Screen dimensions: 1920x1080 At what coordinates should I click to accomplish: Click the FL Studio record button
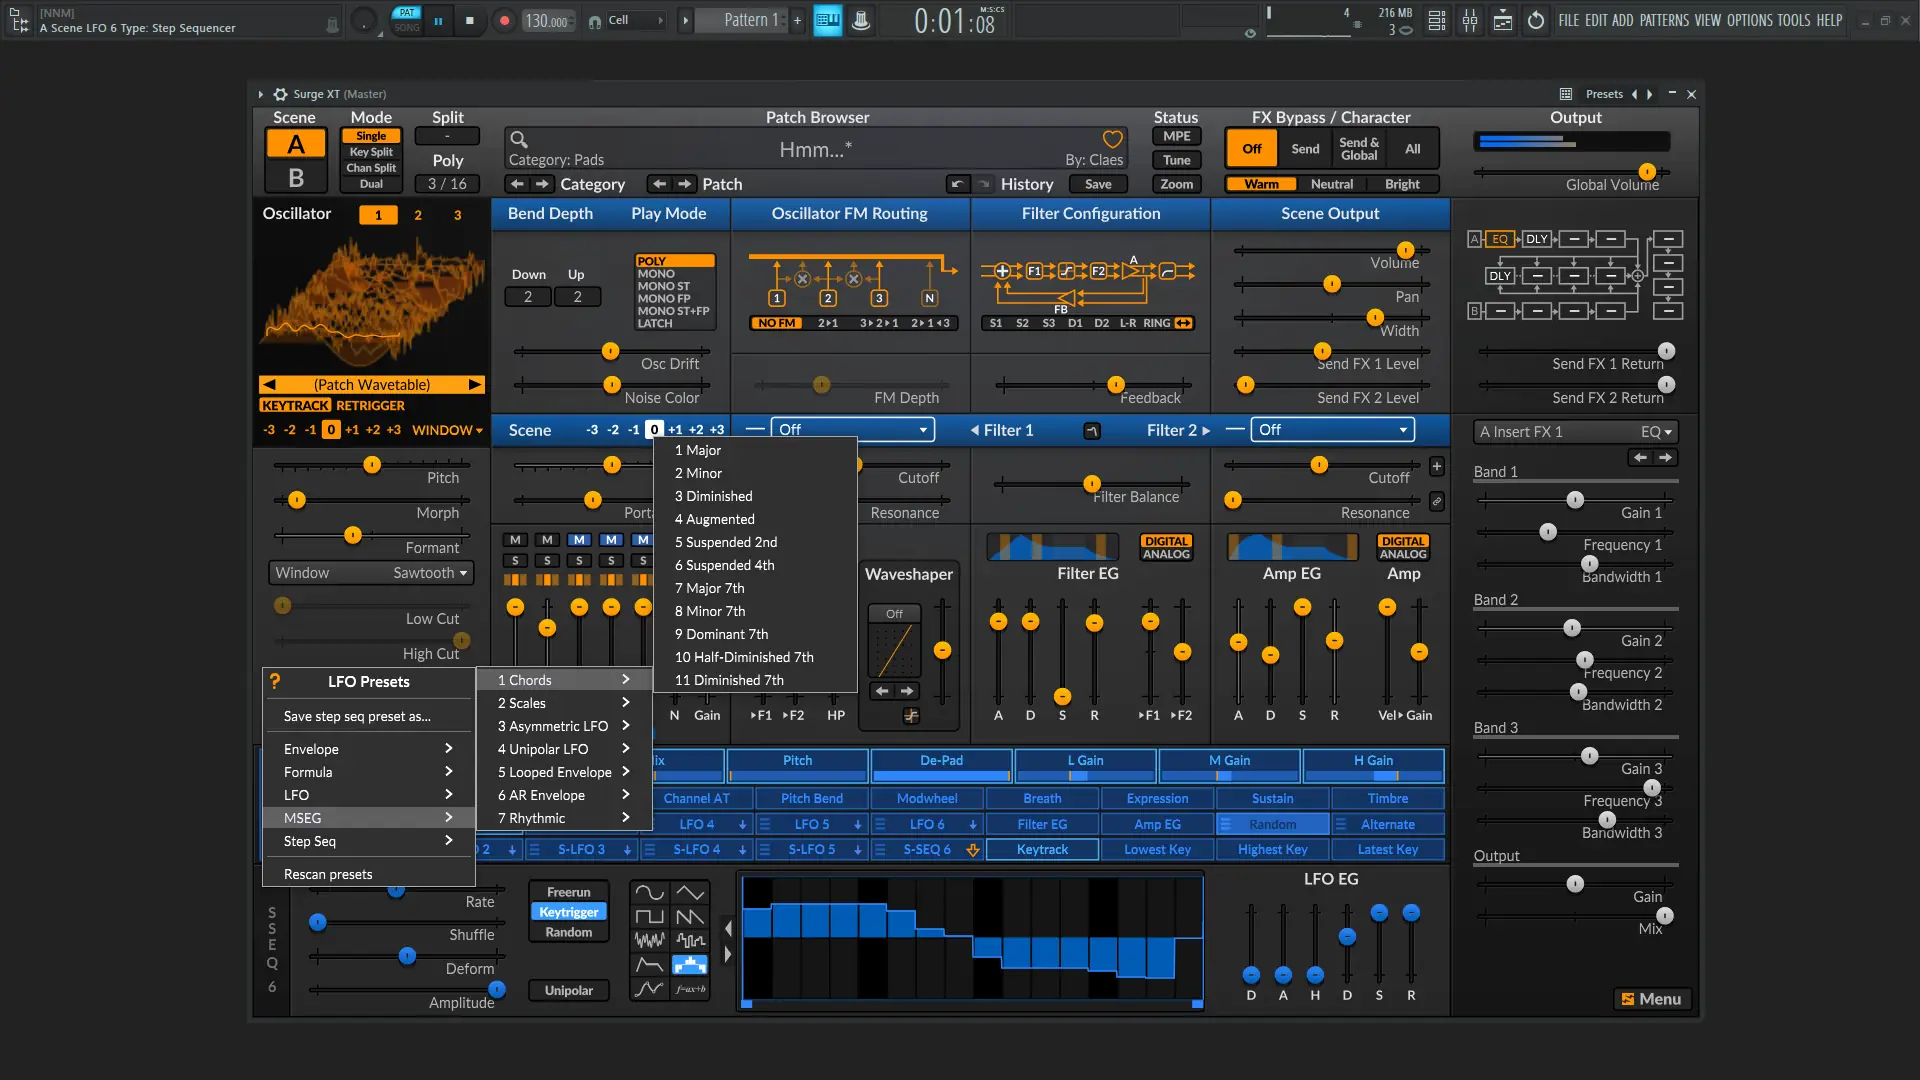pyautogui.click(x=504, y=20)
